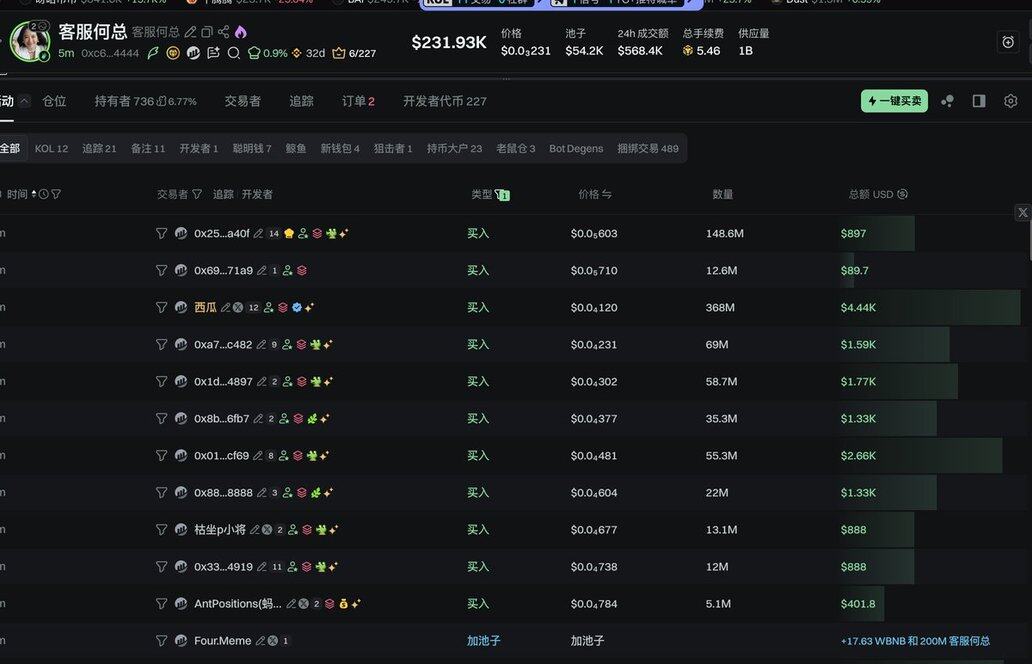Click the edit pencil beside the token name
The height and width of the screenshot is (664, 1032).
click(191, 32)
